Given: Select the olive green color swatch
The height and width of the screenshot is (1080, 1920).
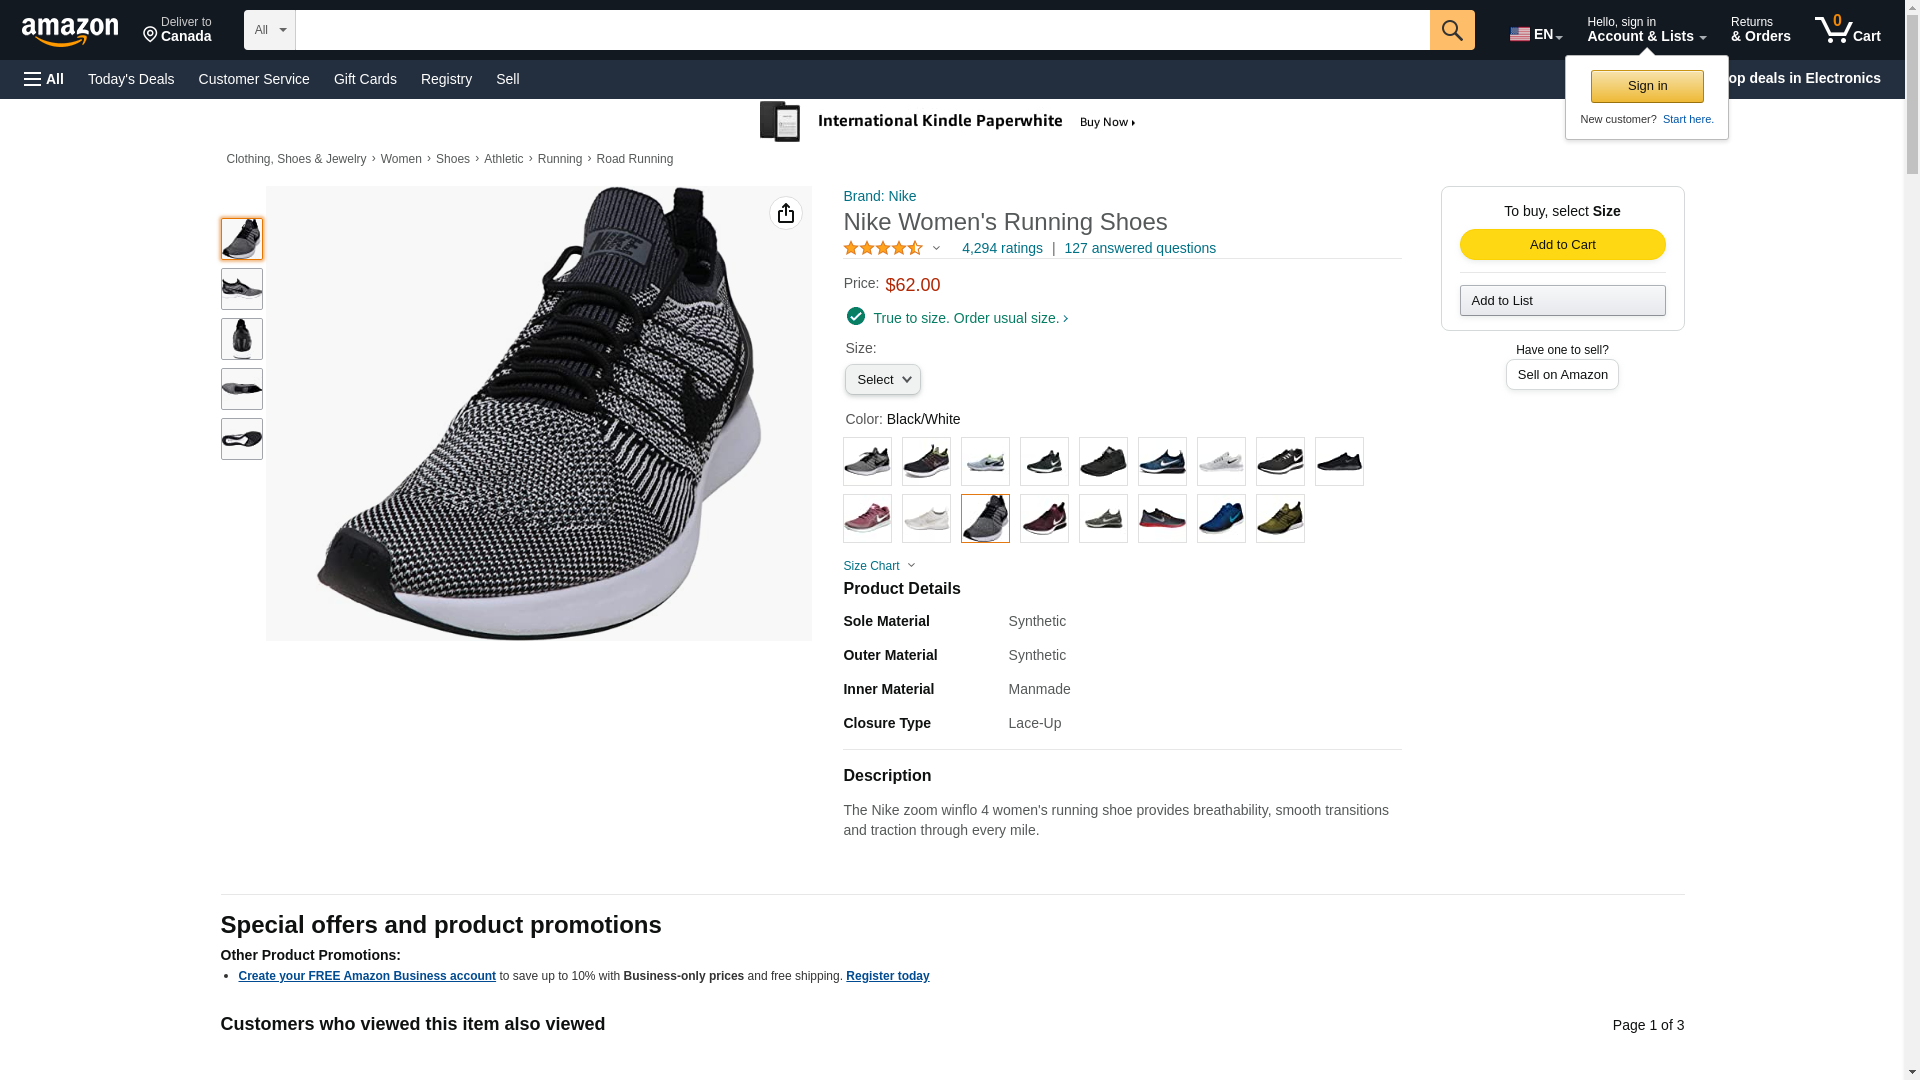Looking at the screenshot, I should coord(1280,519).
